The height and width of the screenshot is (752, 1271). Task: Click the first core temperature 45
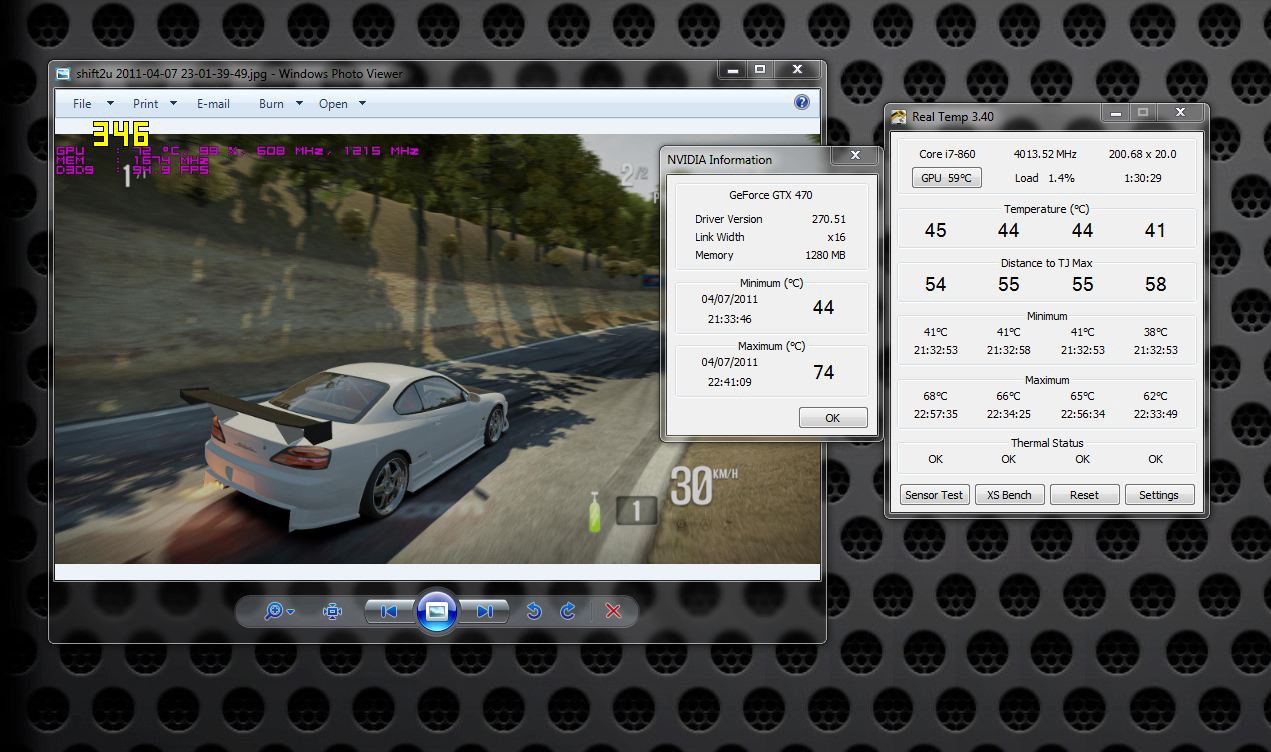point(935,230)
